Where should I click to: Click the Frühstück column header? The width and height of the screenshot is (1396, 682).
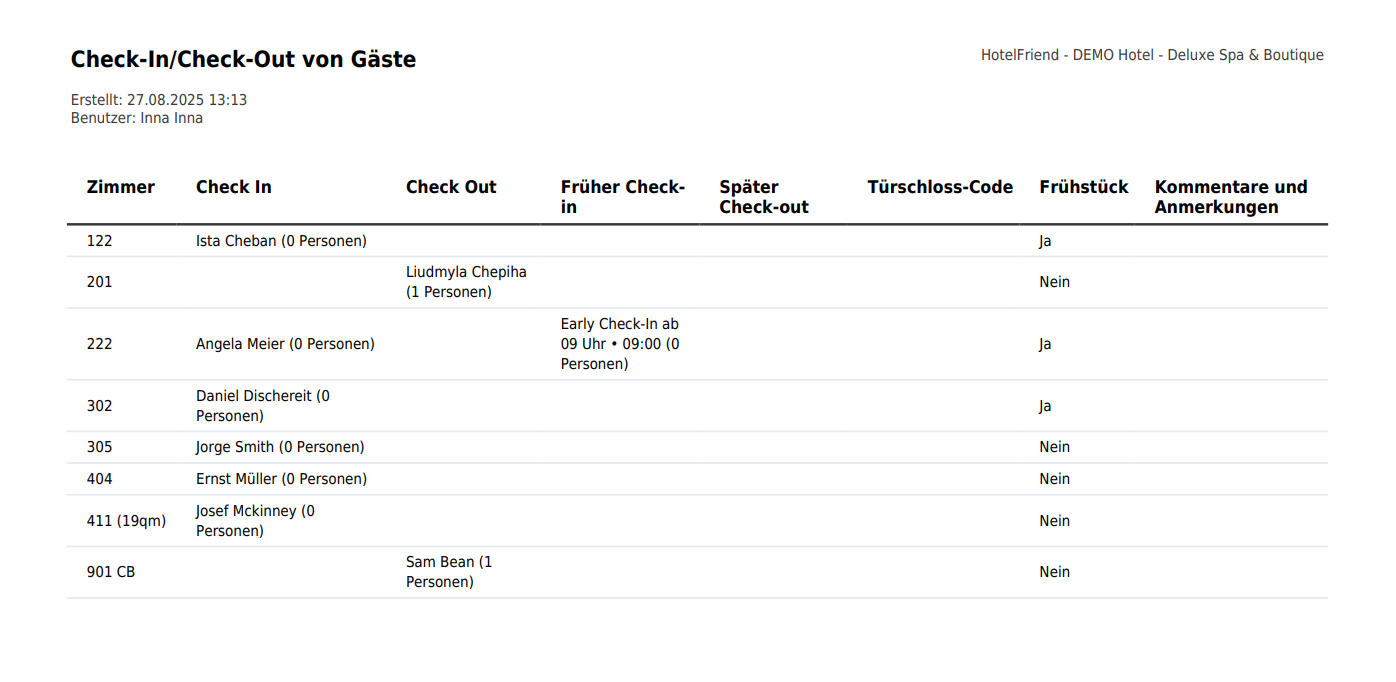(x=1084, y=187)
